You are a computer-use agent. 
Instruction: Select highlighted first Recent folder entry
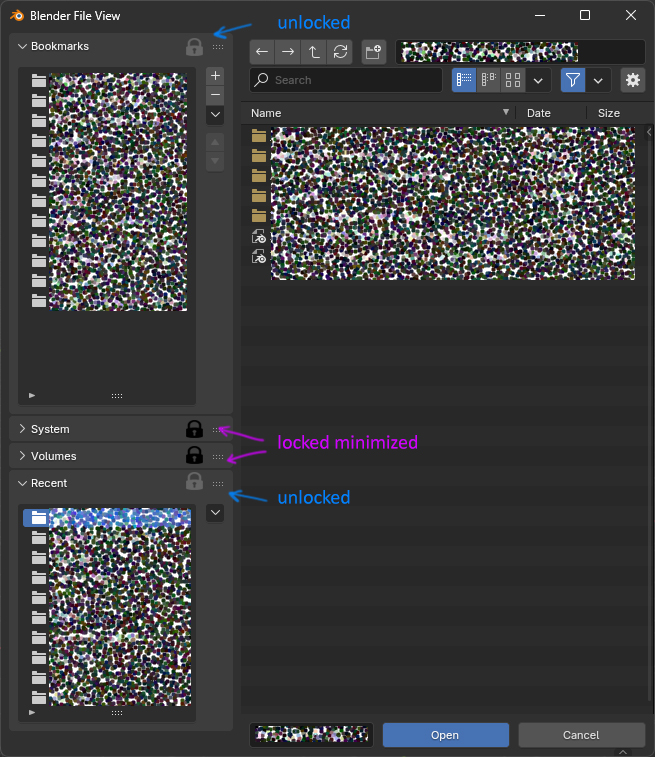point(107,518)
